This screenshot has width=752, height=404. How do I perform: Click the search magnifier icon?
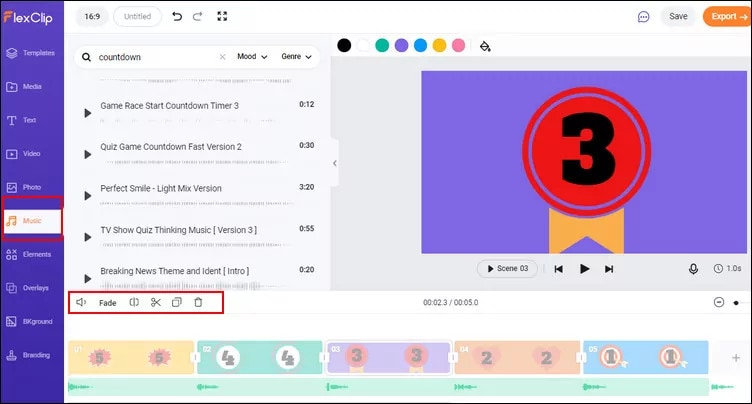(86, 57)
